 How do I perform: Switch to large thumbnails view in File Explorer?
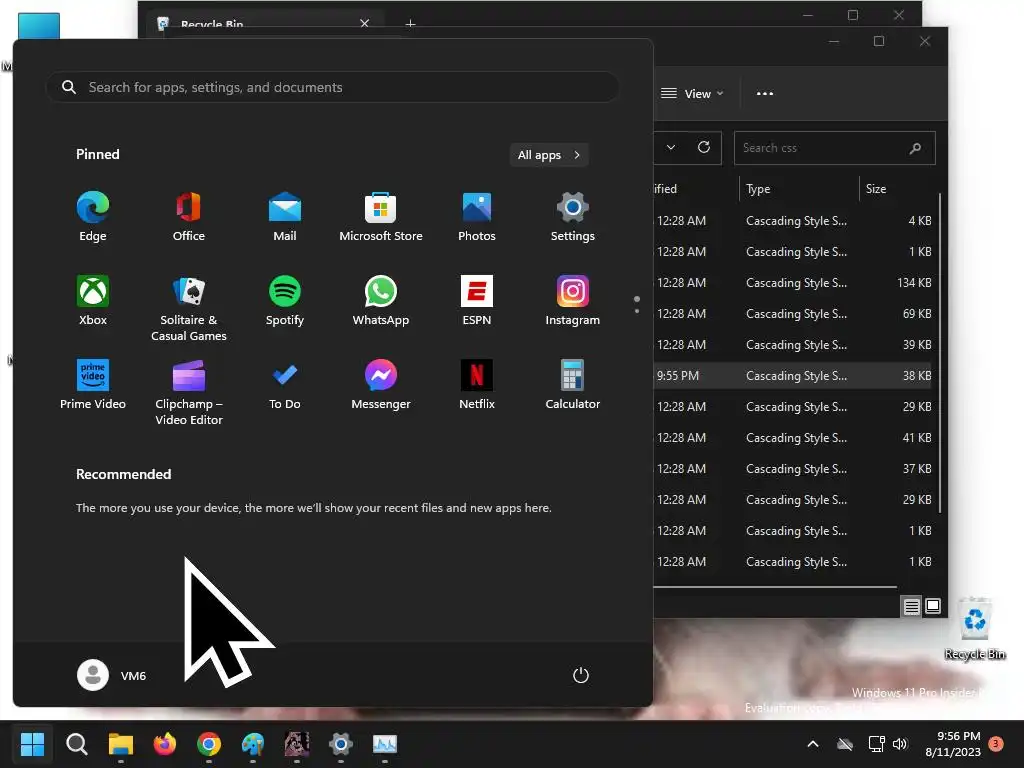point(933,607)
